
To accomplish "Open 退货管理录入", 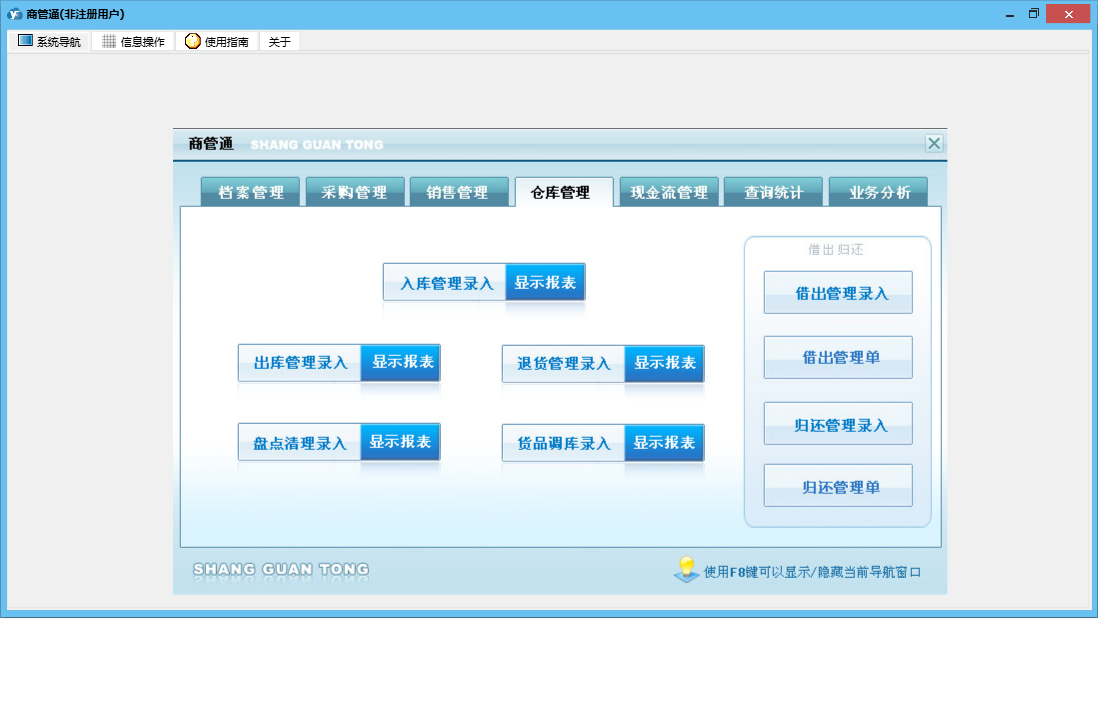I will 564,363.
